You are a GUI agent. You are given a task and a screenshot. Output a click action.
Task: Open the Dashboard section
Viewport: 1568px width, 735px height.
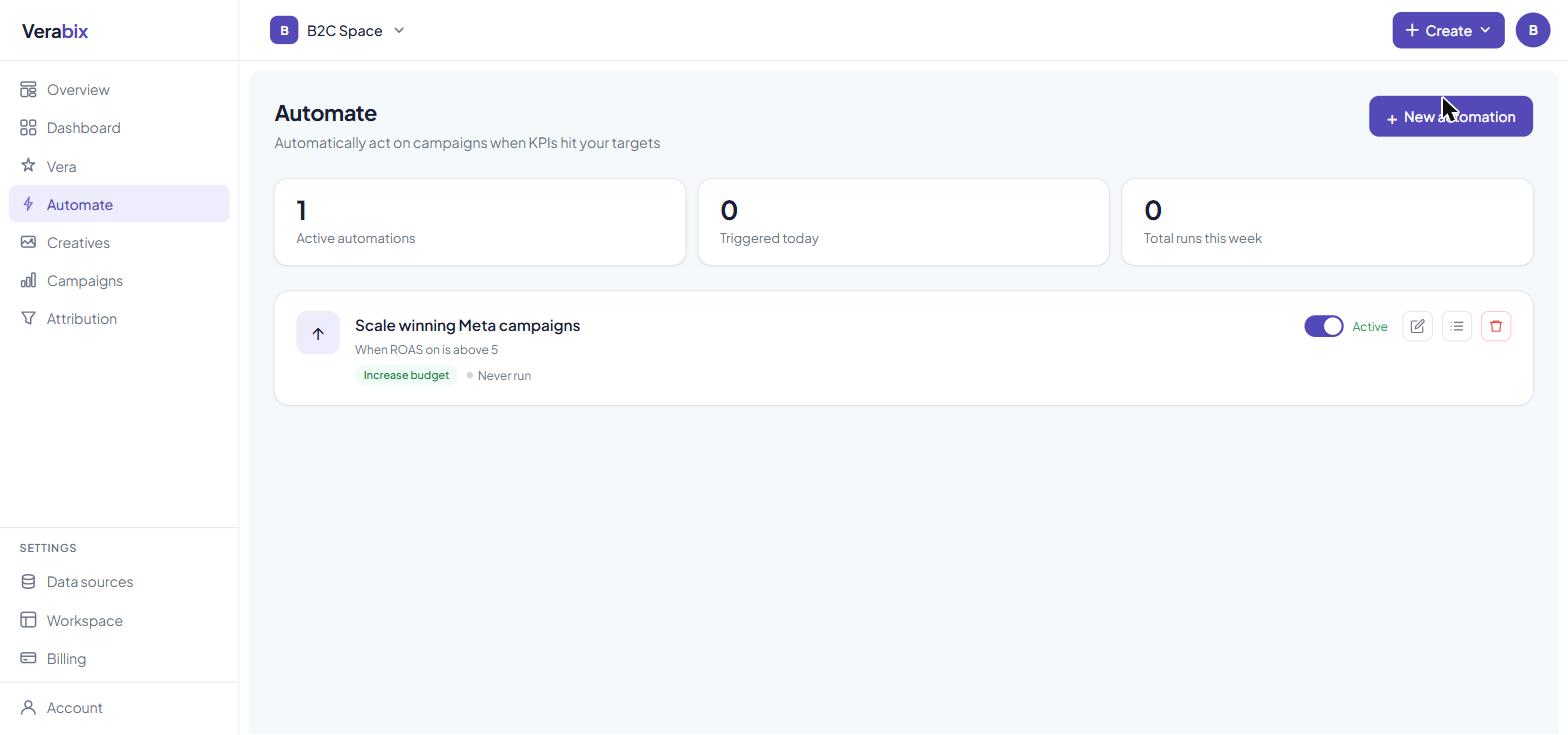[119, 128]
